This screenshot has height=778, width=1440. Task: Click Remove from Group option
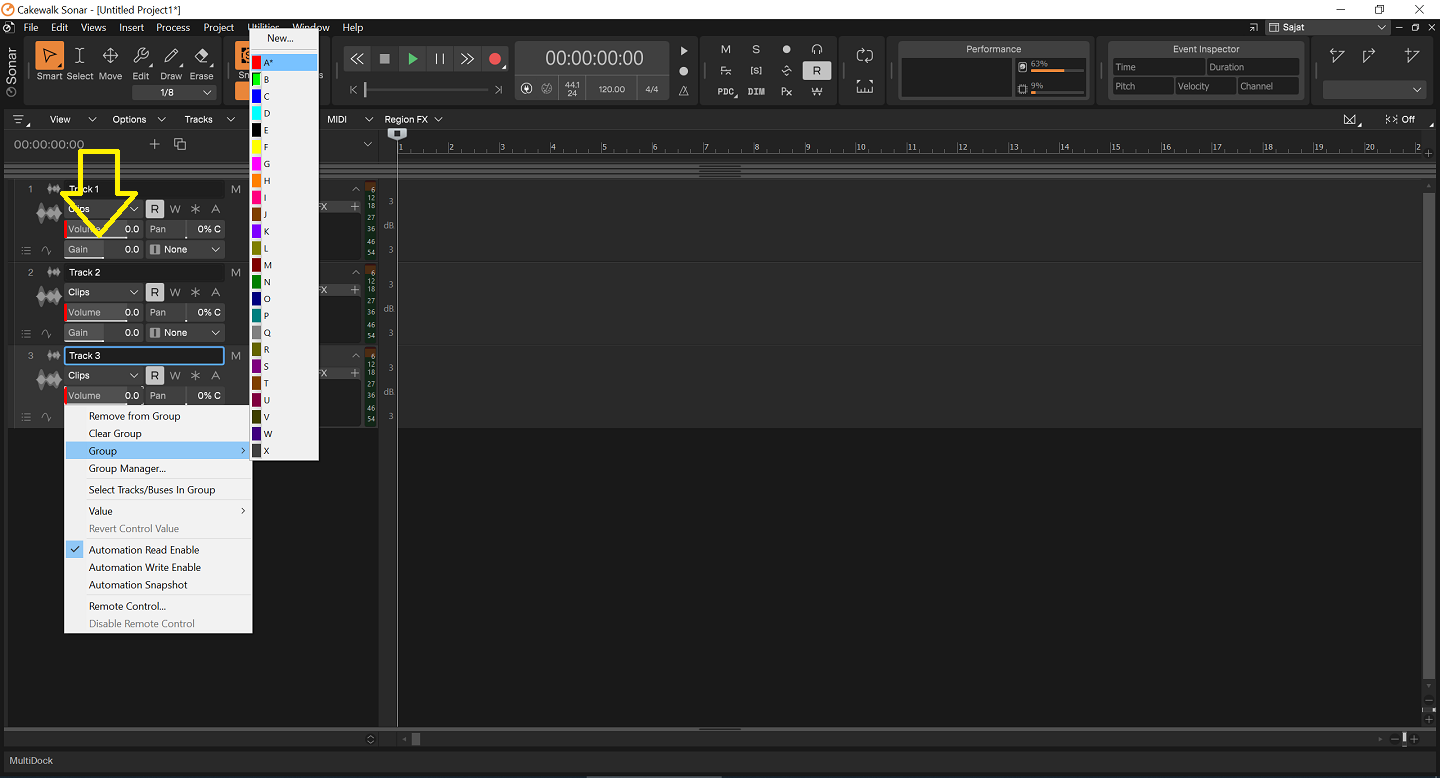pos(134,416)
